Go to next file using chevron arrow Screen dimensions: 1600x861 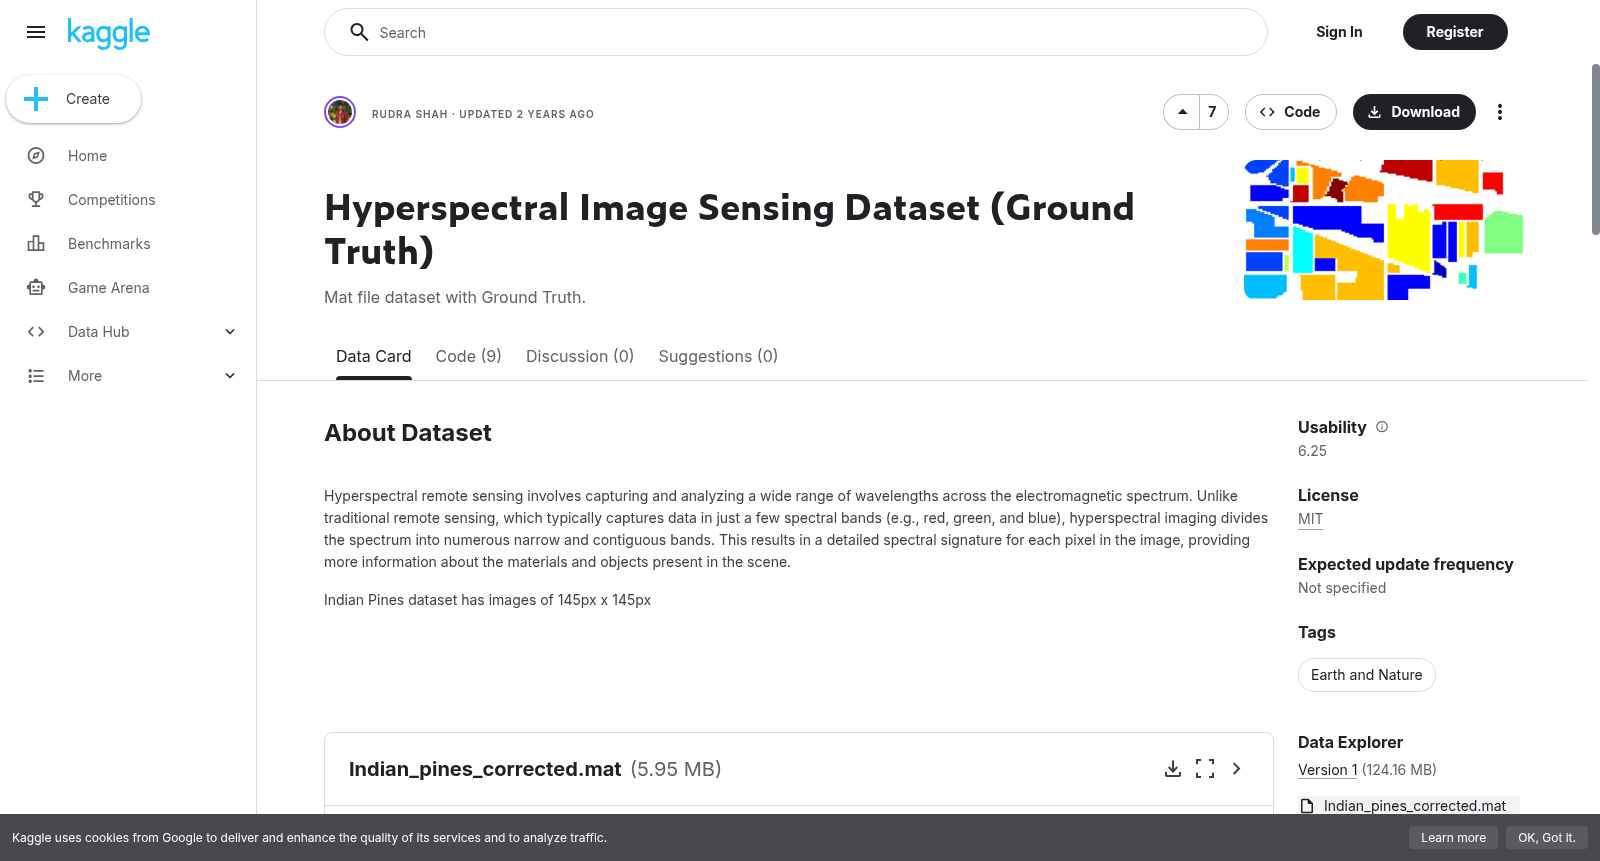point(1237,769)
